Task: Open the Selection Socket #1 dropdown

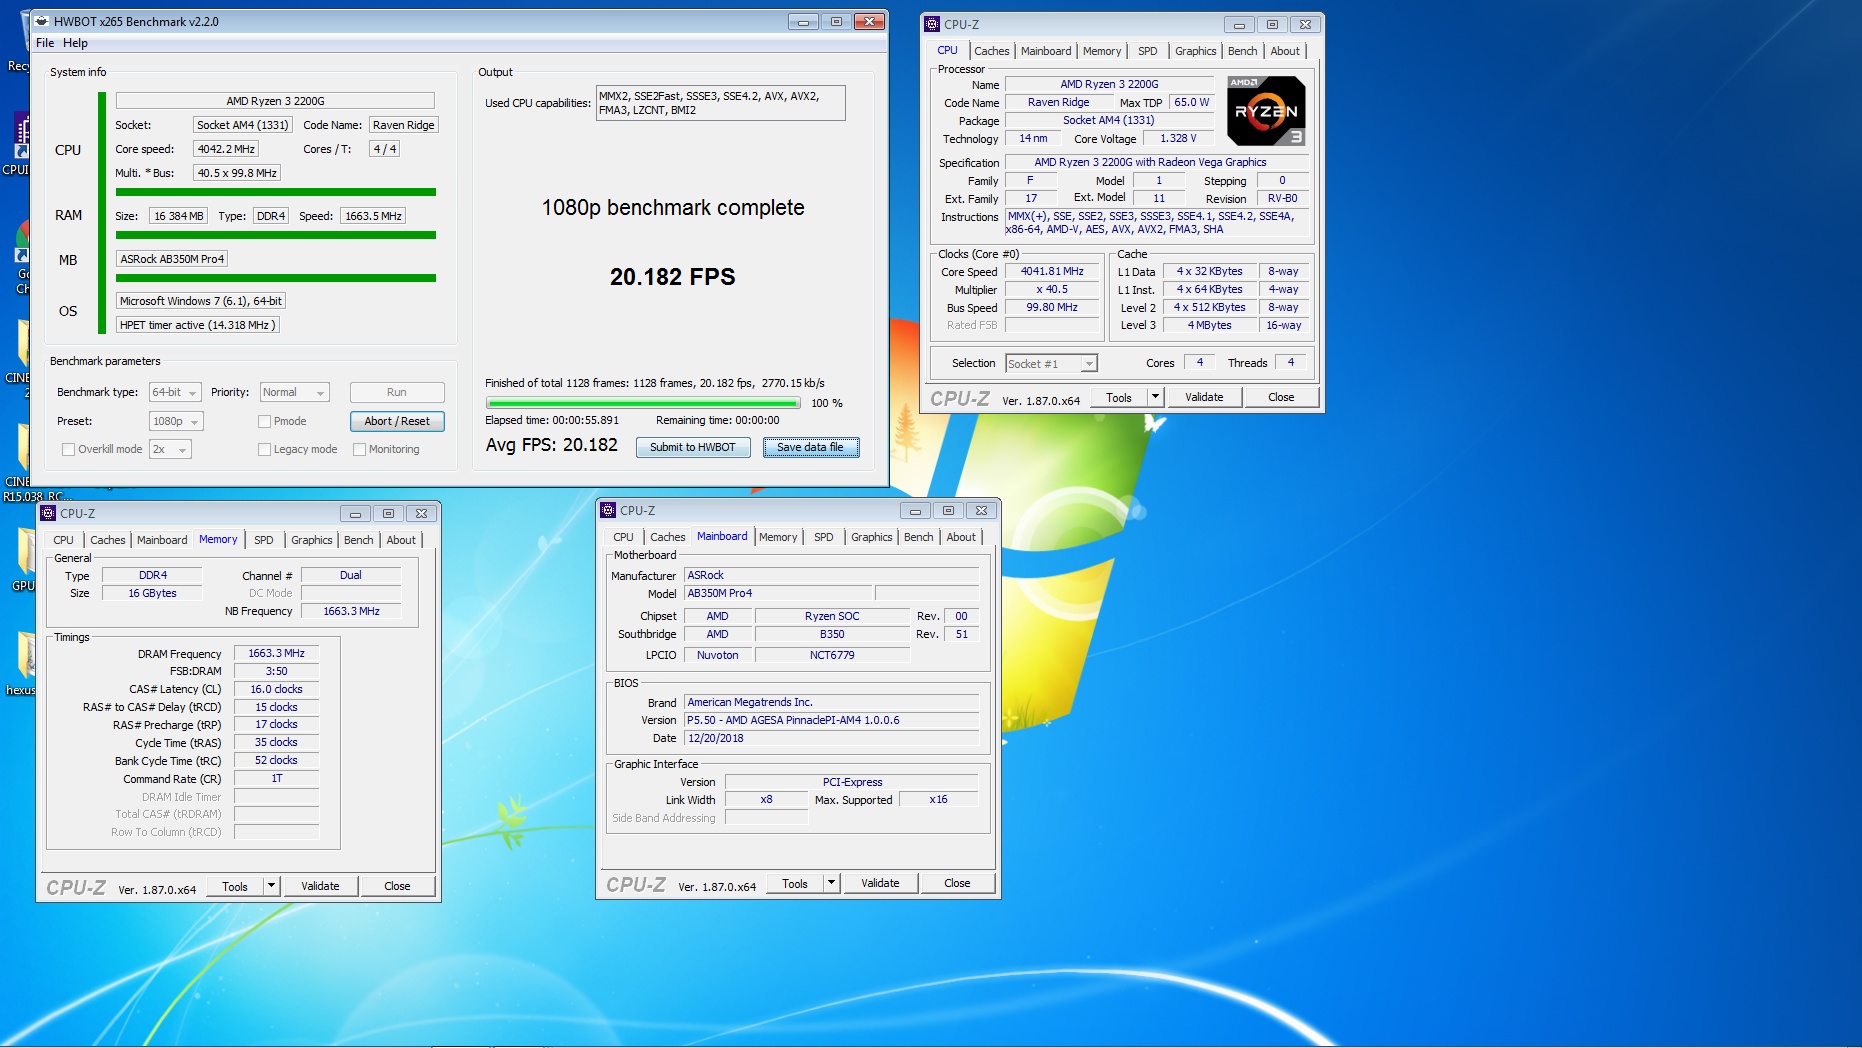Action: point(1051,364)
